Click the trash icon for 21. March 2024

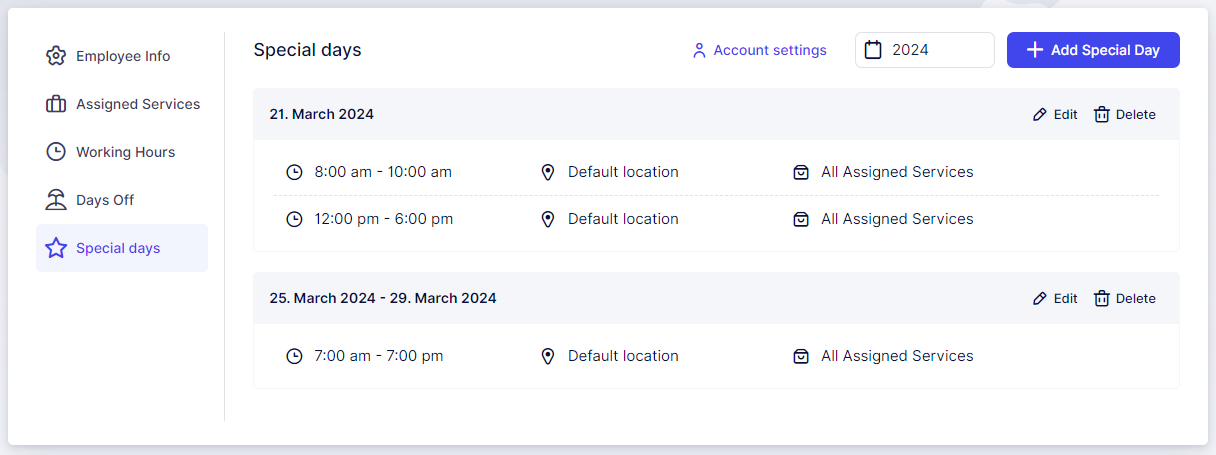point(1101,115)
